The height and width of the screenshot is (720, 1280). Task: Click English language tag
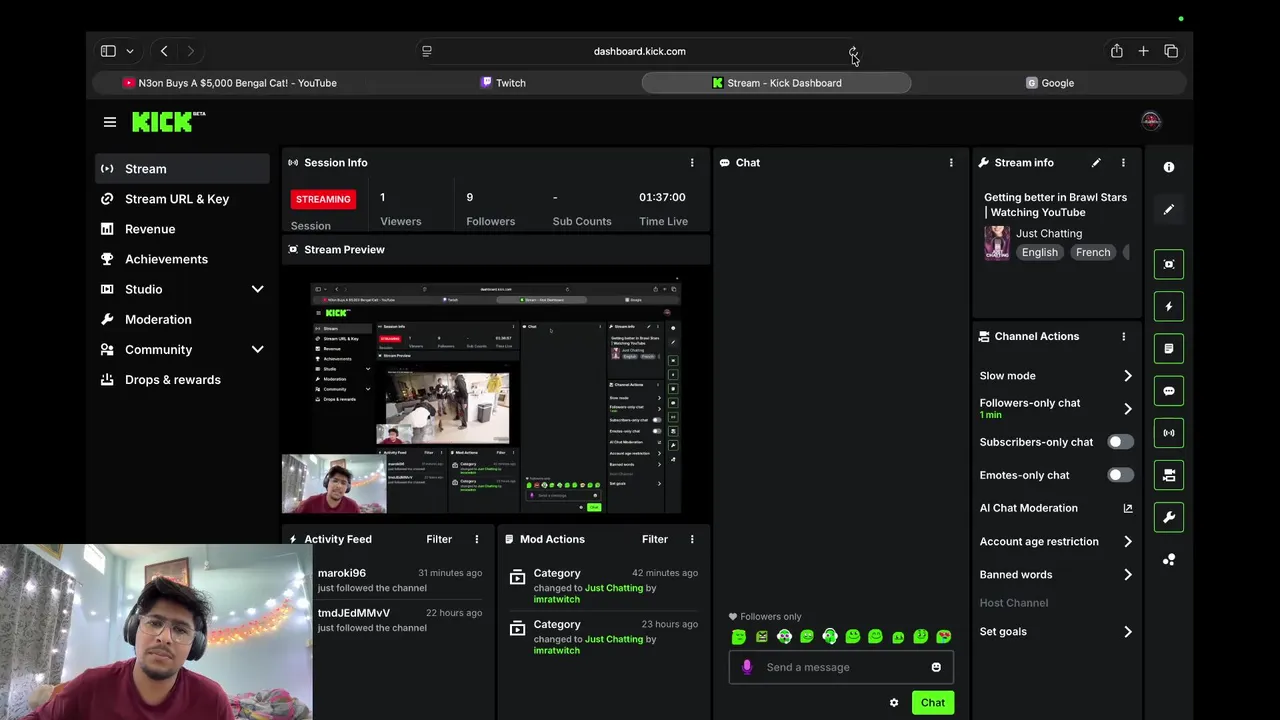click(1040, 253)
